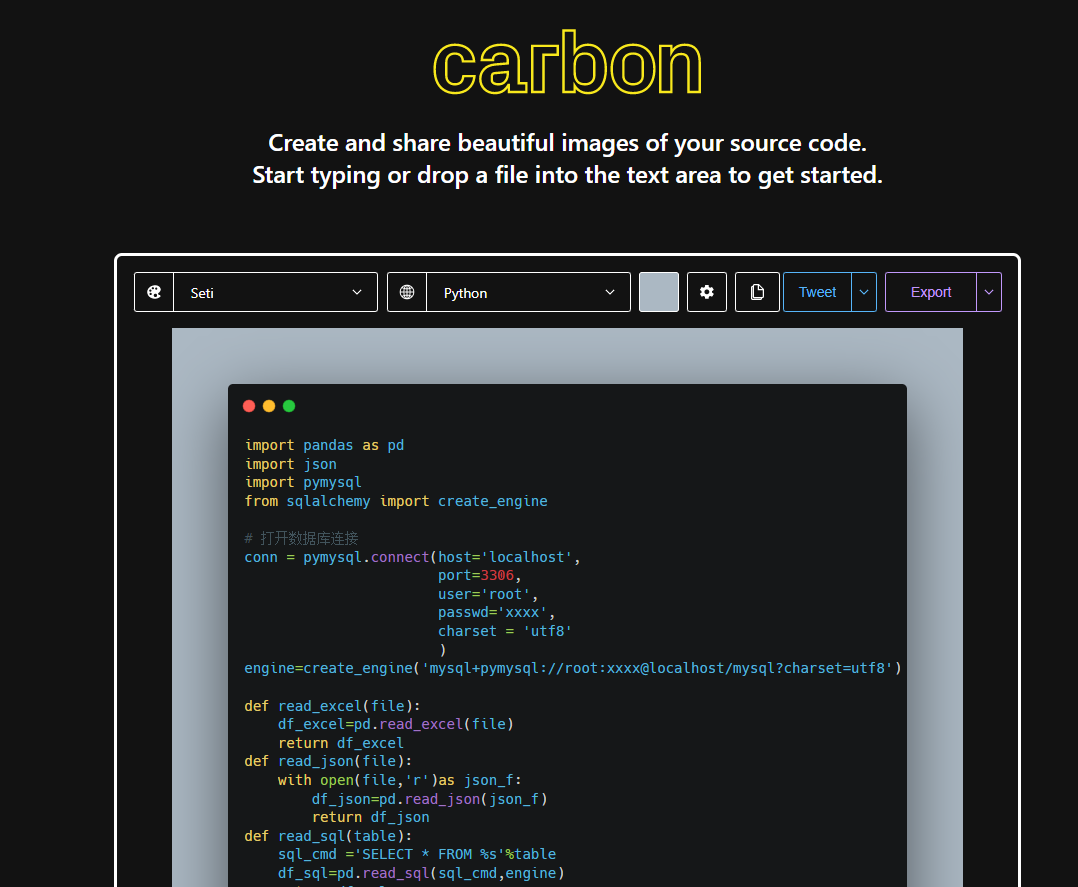1078x887 pixels.
Task: Click the Chinese comment line in code
Action: click(301, 538)
